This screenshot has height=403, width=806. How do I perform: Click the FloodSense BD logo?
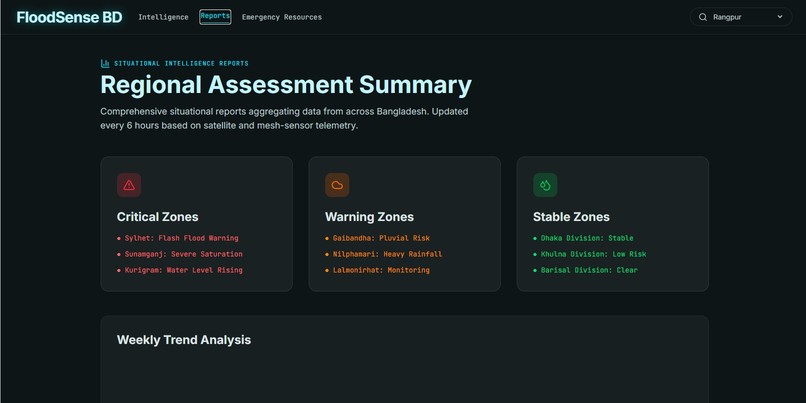coord(69,17)
